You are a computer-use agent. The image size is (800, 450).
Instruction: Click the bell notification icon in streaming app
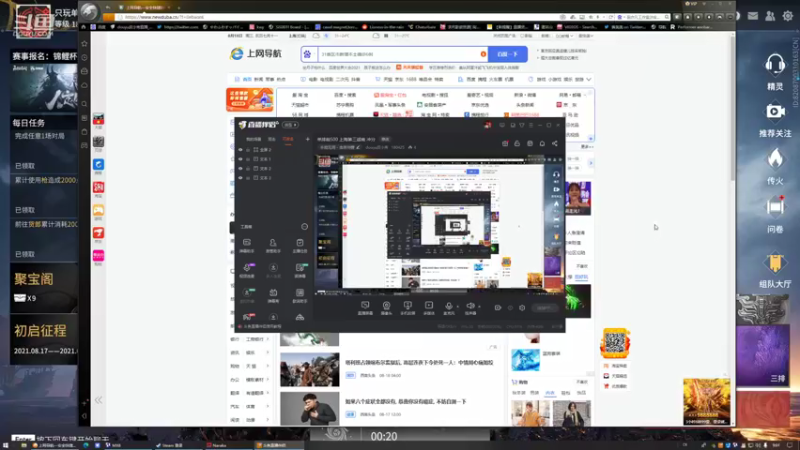pos(542,144)
